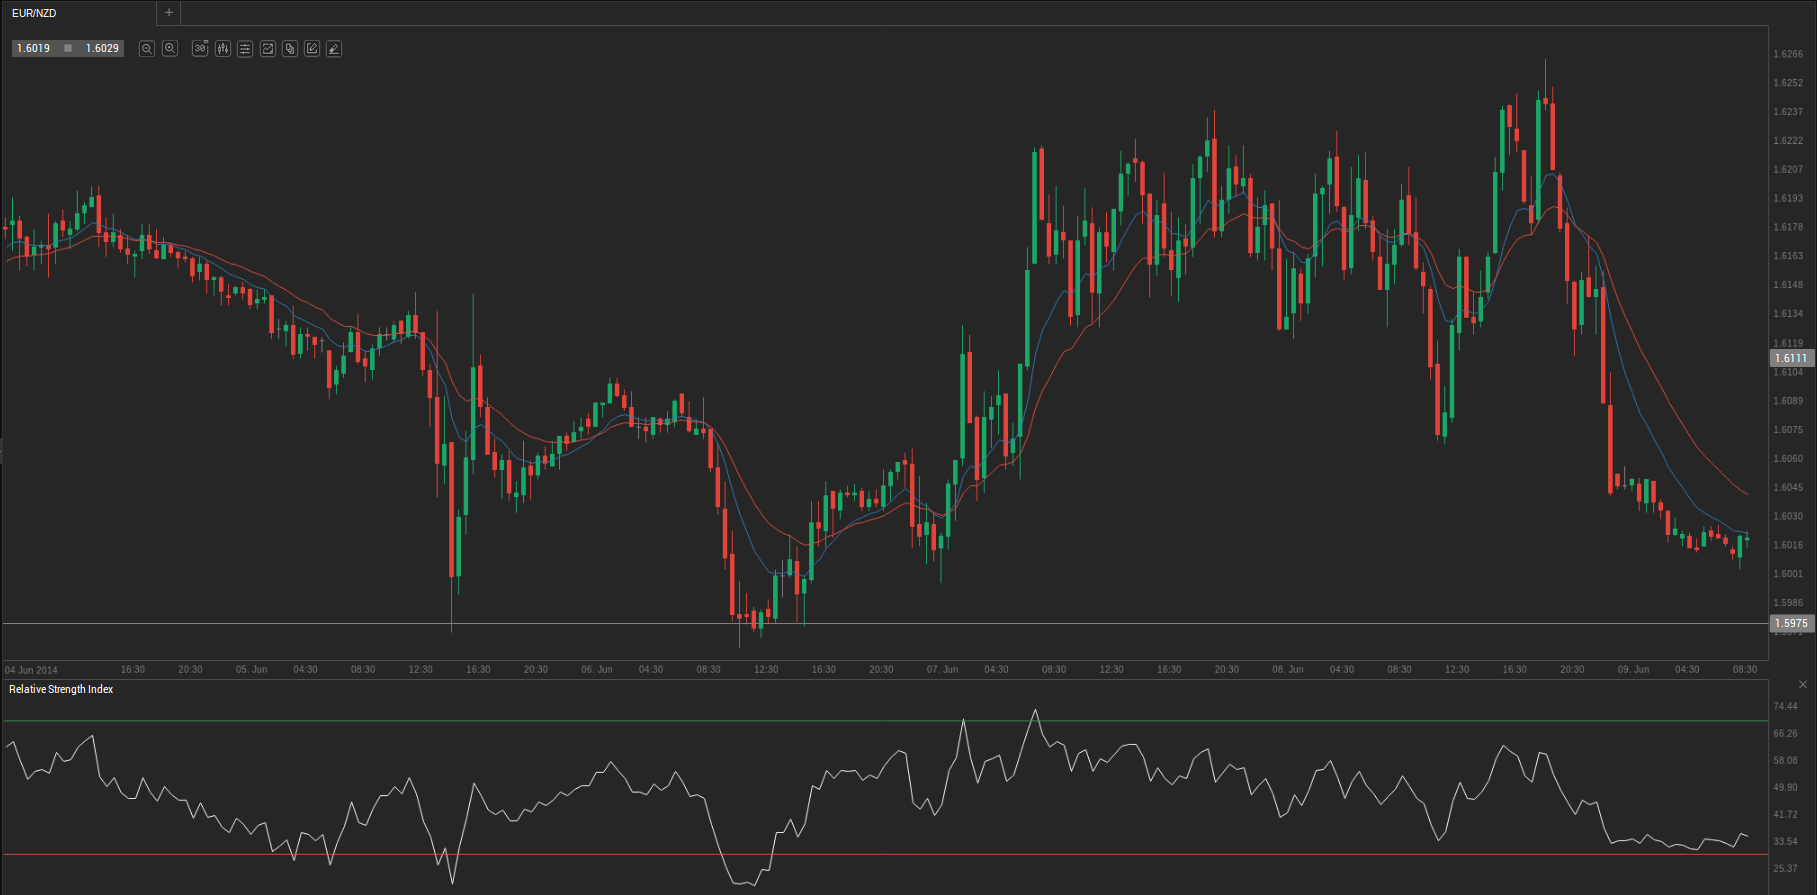Click the square between bid and ask prices

[68, 48]
